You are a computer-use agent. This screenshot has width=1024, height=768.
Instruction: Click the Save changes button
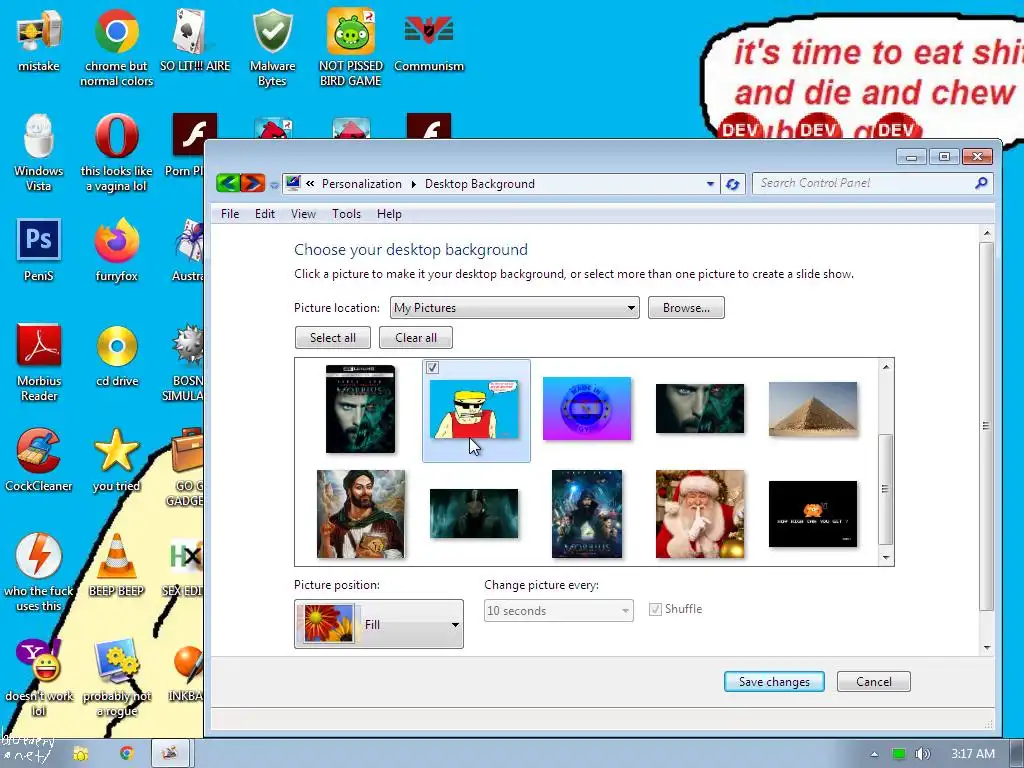pos(774,681)
